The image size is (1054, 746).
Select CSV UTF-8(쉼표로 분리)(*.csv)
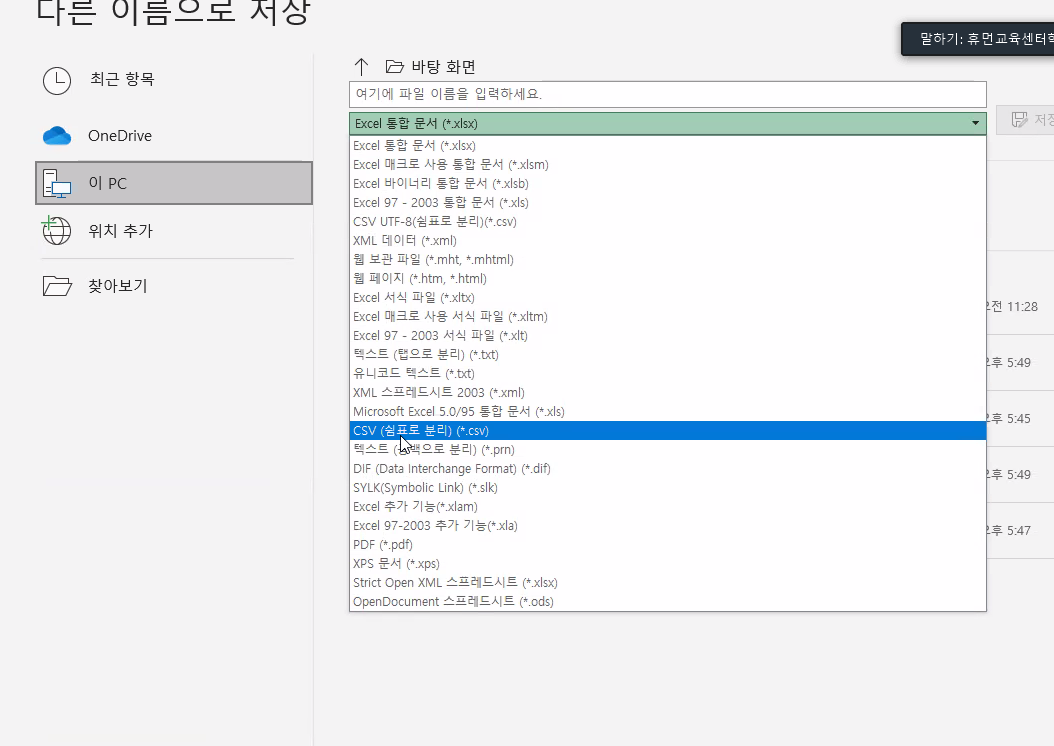pyautogui.click(x=667, y=221)
